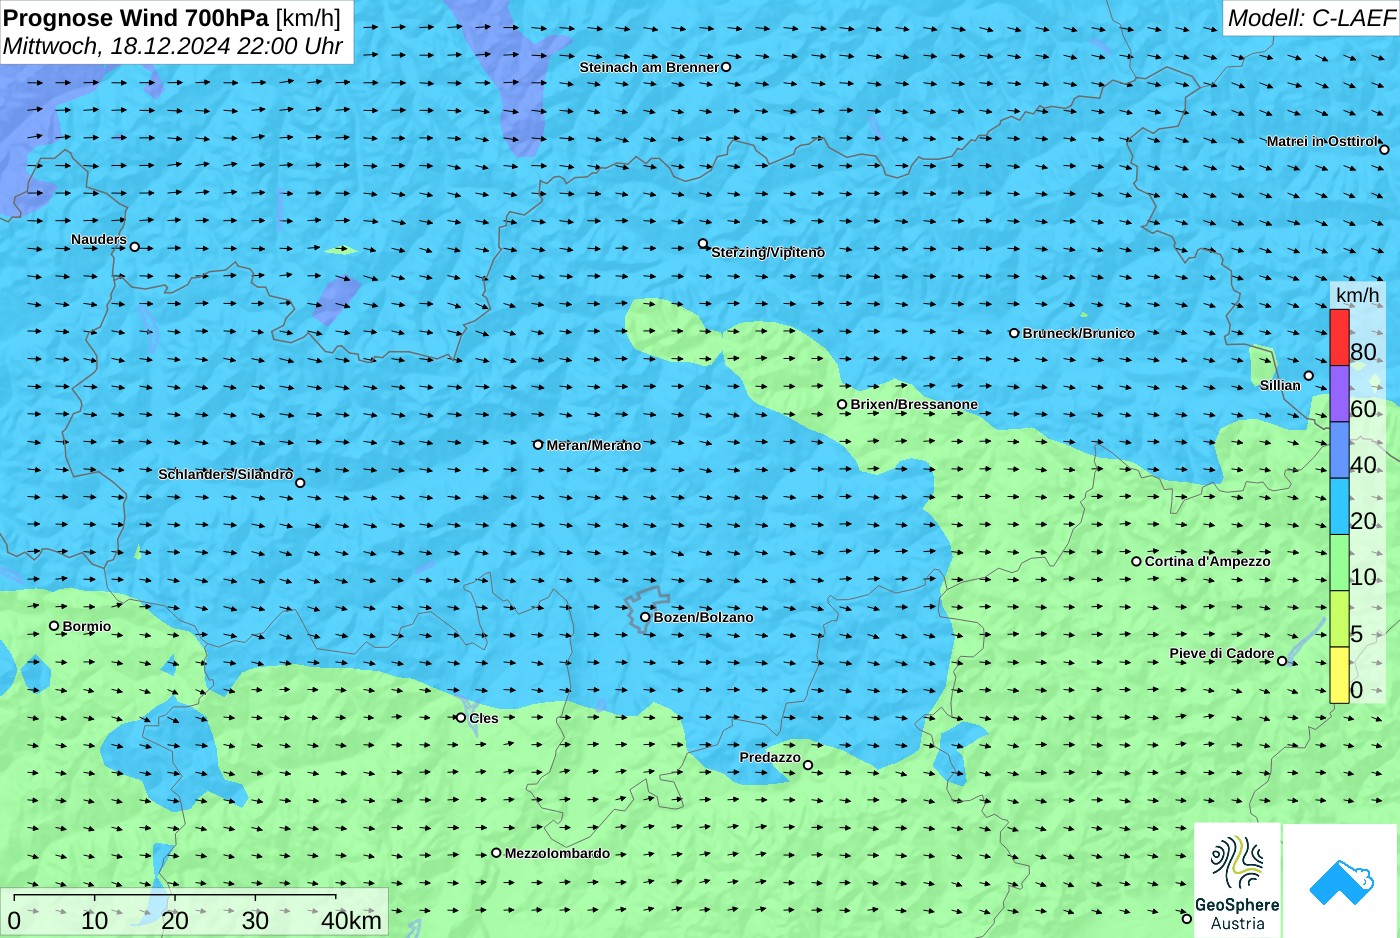Screen dimensions: 1400x938
Task: Click the Mezzolombardo marker circle
Action: [496, 853]
